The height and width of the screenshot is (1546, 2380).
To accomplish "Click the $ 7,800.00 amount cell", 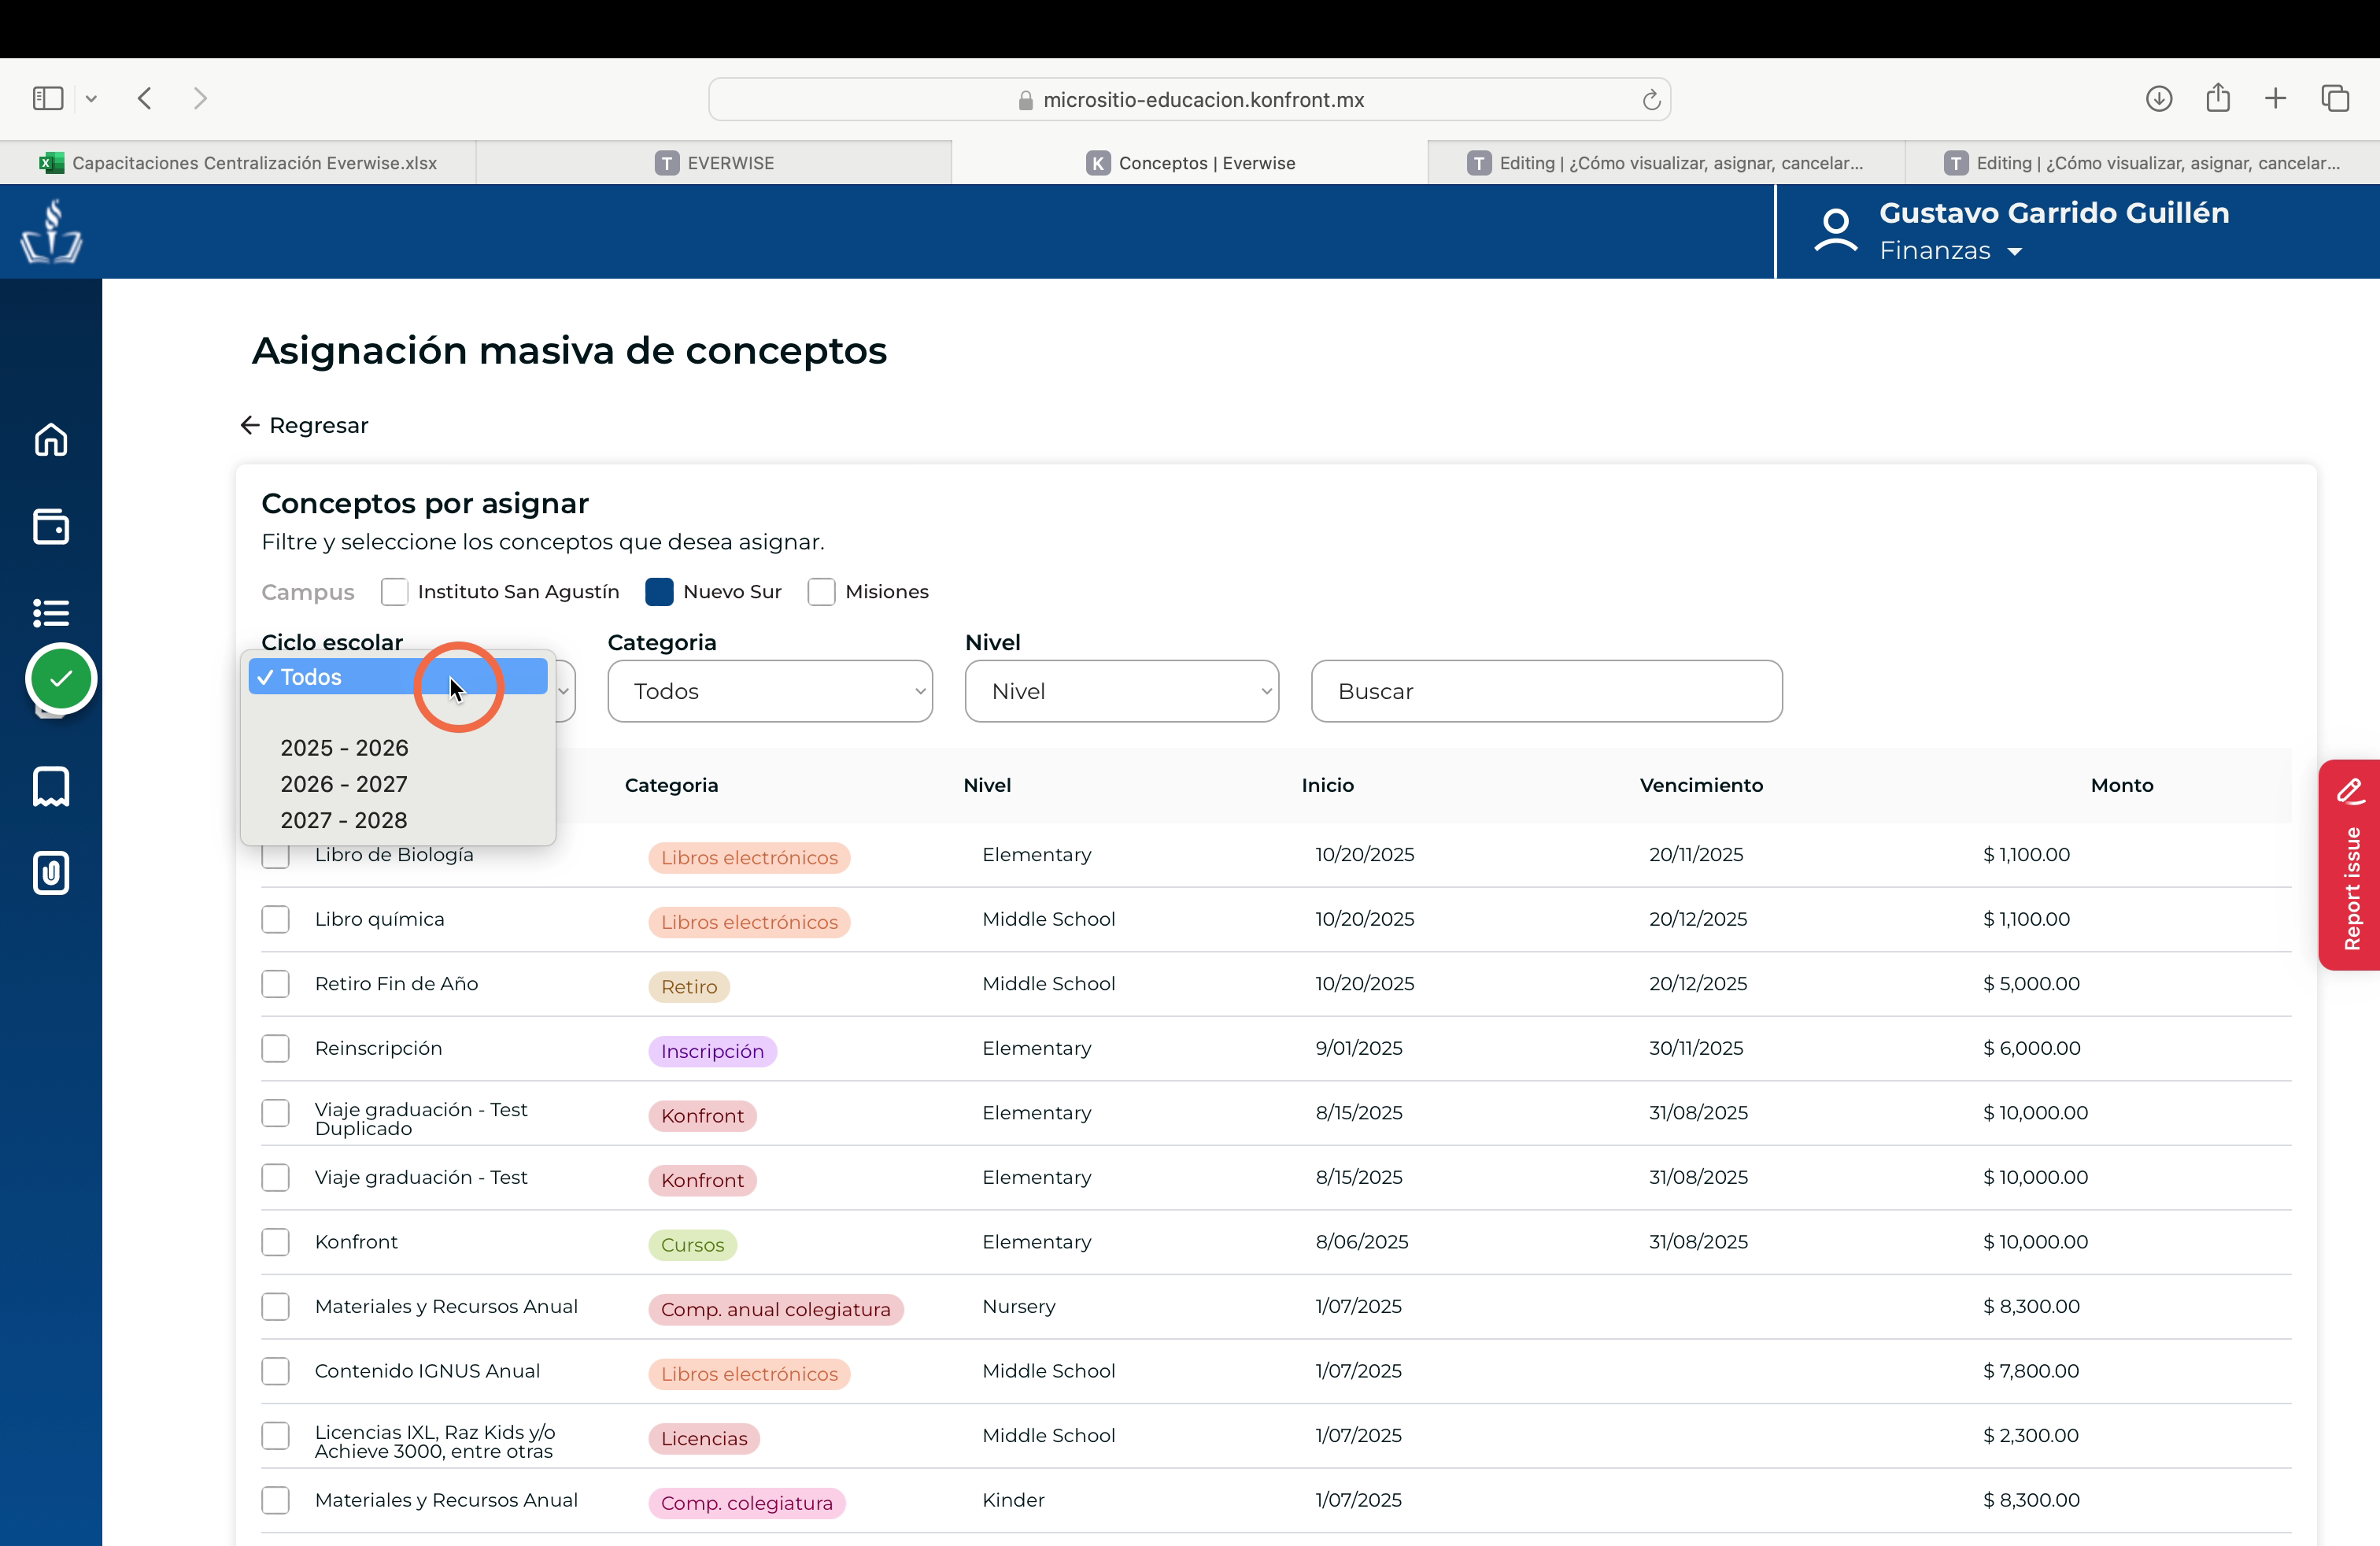I will tap(2031, 1371).
